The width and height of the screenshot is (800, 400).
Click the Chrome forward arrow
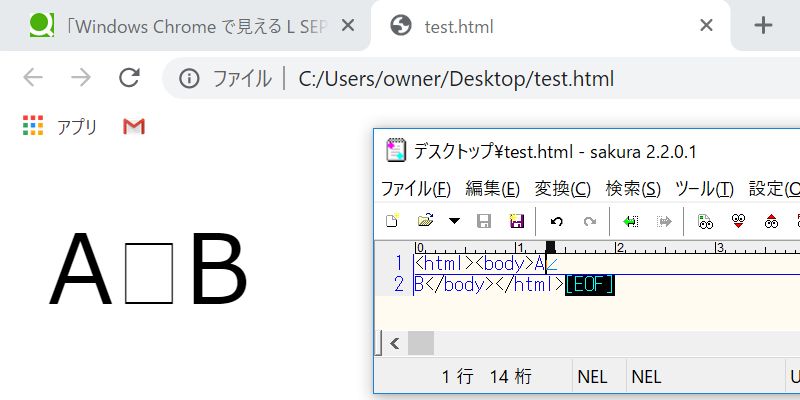pos(81,78)
